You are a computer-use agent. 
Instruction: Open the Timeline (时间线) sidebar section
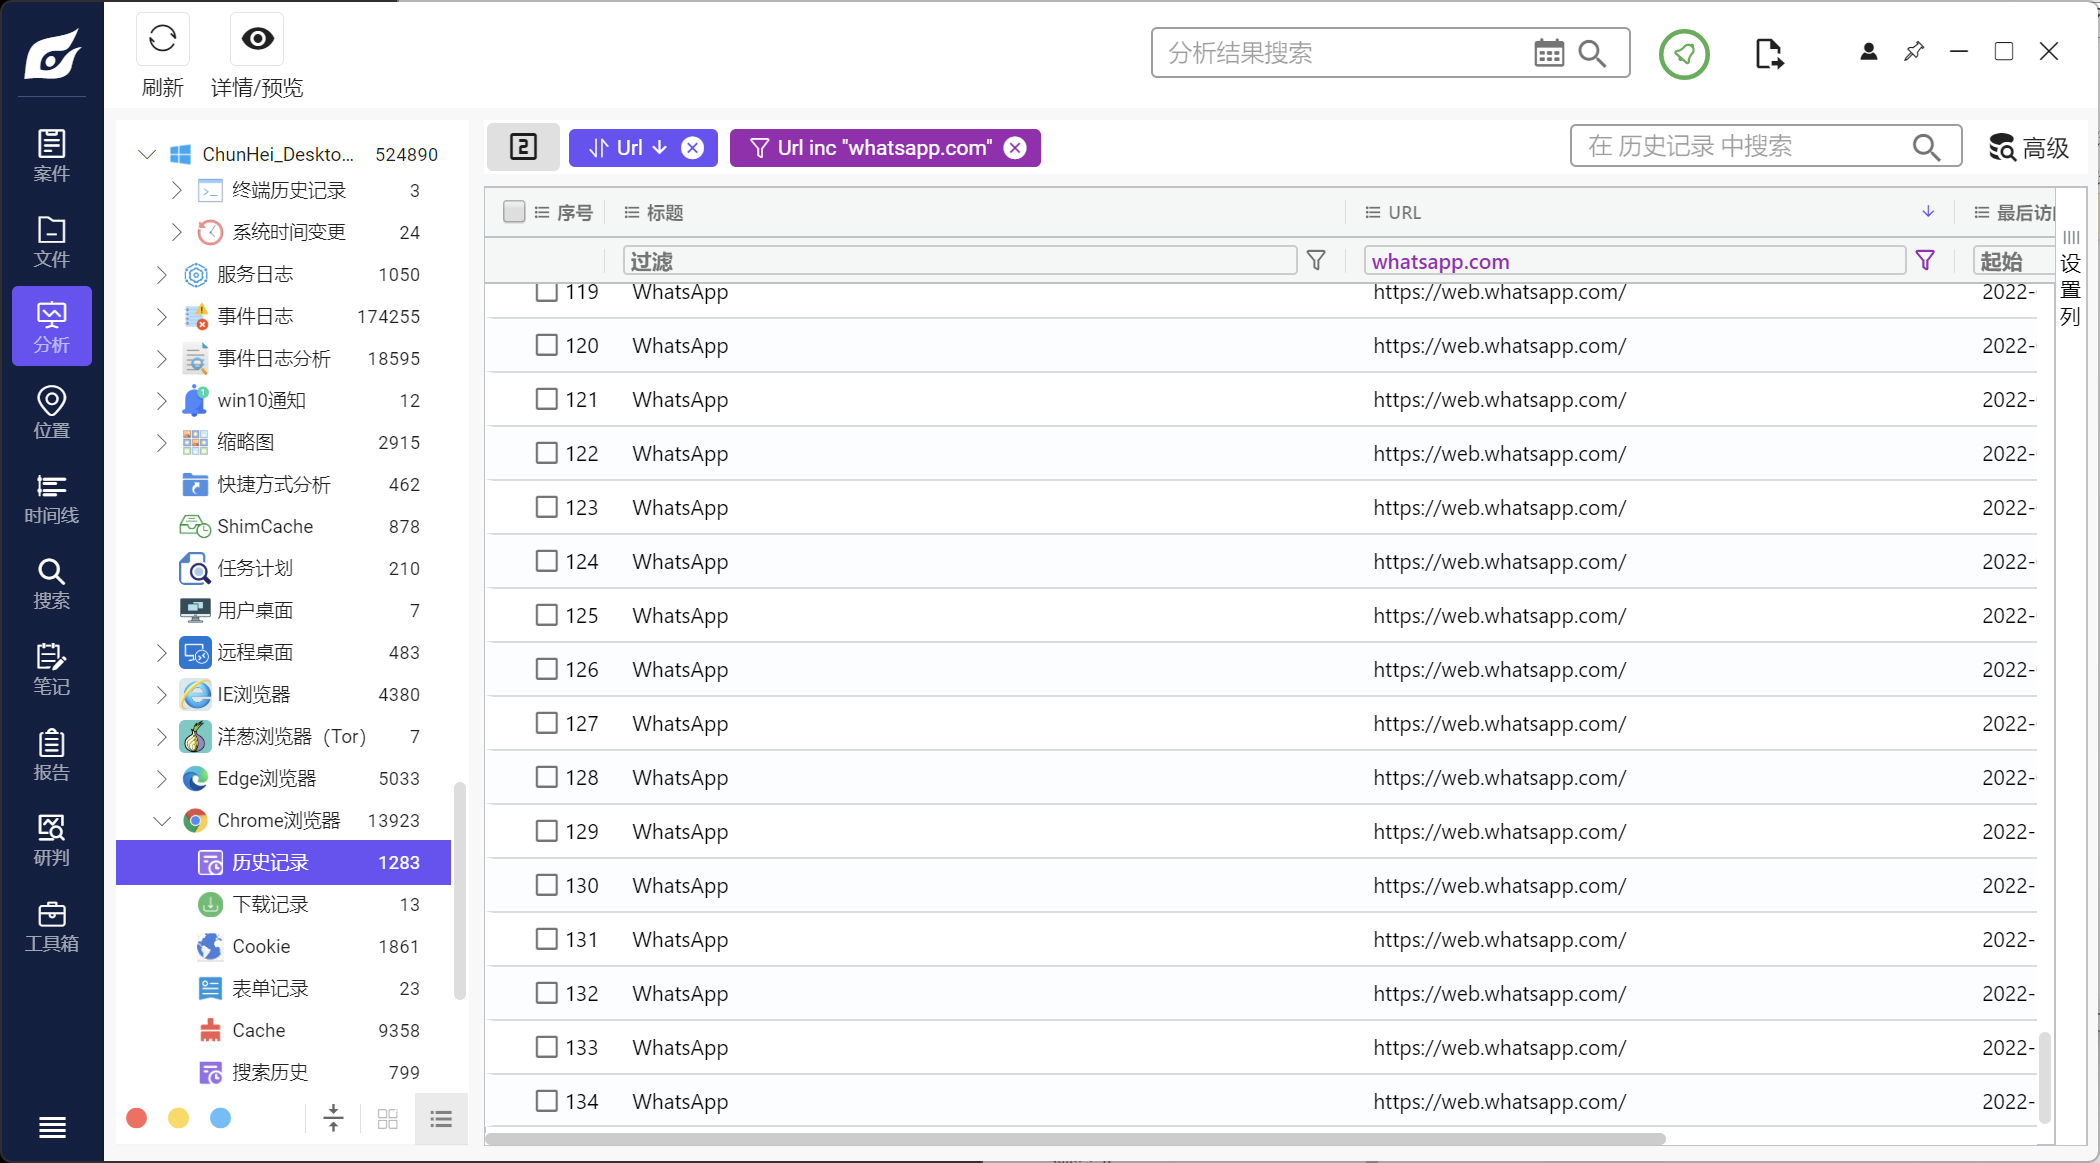(52, 498)
